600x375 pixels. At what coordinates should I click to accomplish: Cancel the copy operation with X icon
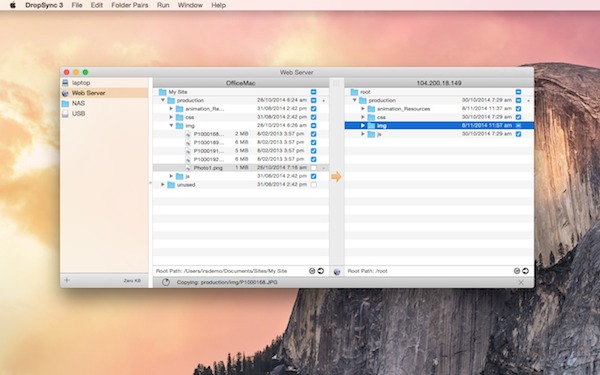point(521,282)
